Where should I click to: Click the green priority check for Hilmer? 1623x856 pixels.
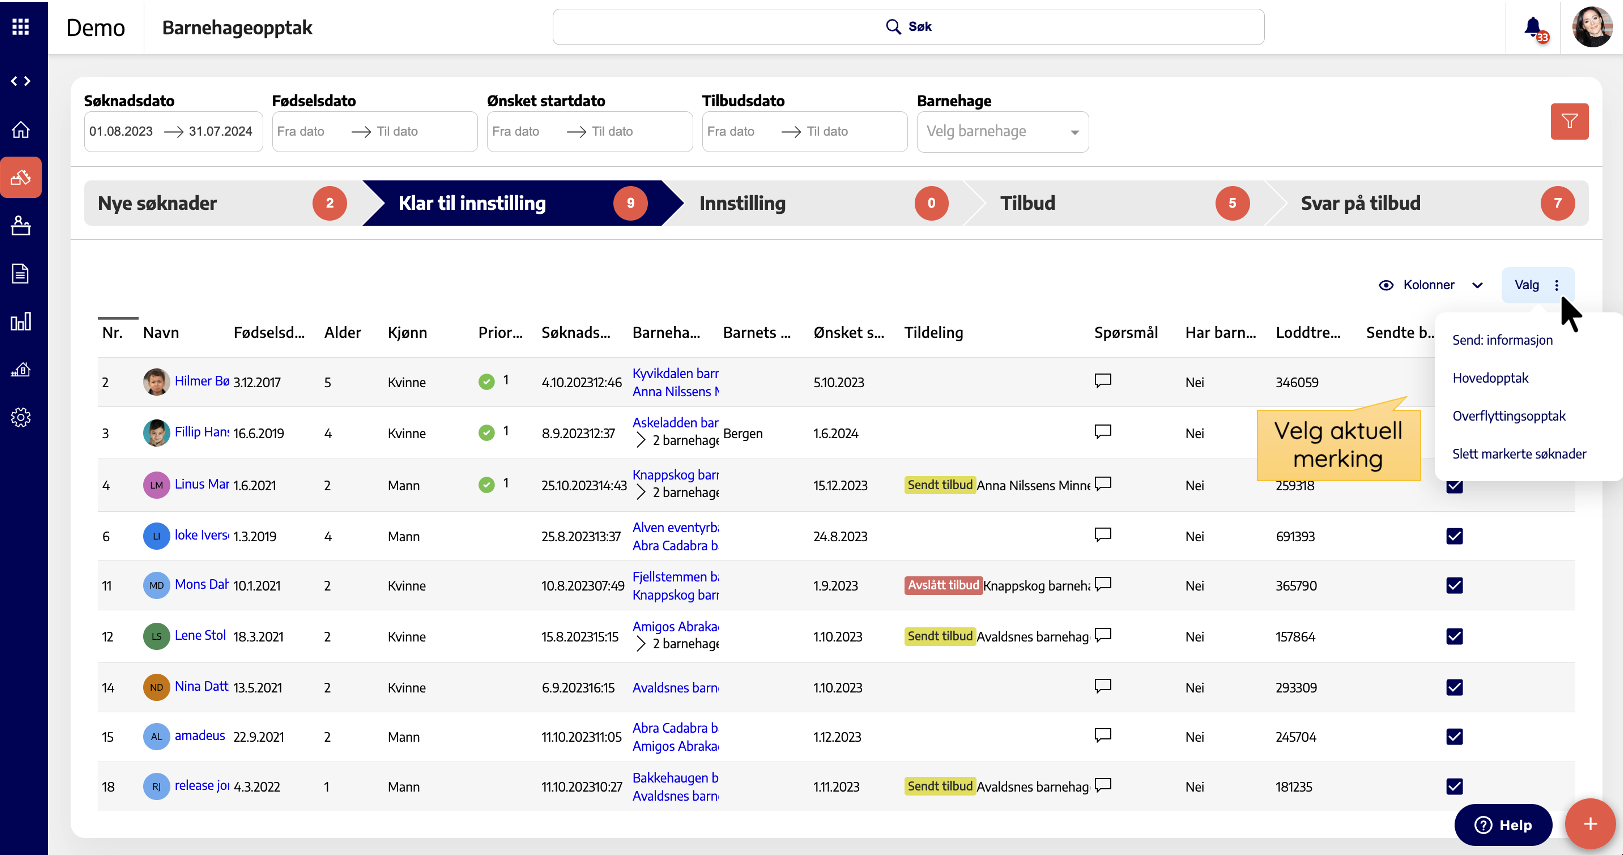coord(486,381)
